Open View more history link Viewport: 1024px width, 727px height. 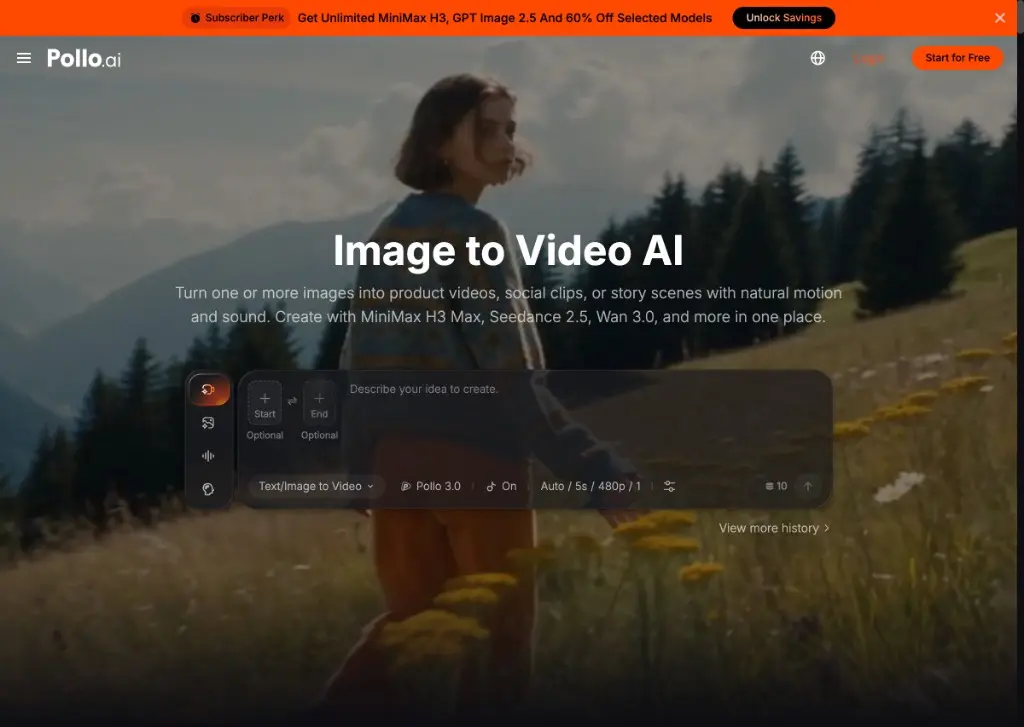click(x=774, y=528)
